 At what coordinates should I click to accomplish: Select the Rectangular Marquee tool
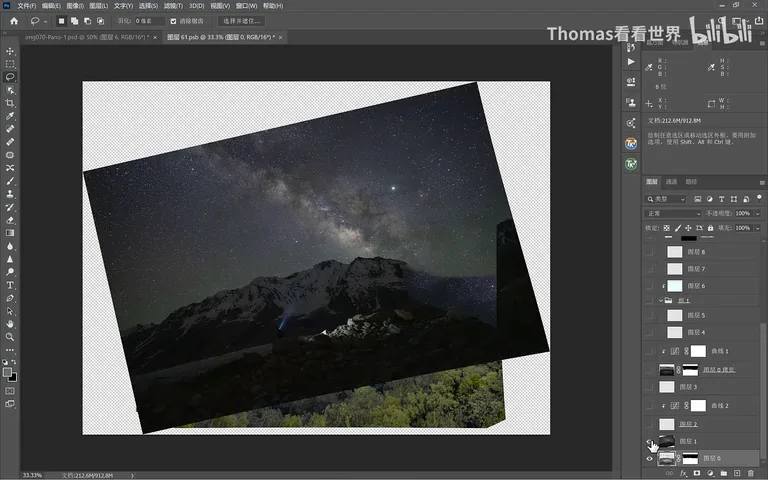coord(10,64)
